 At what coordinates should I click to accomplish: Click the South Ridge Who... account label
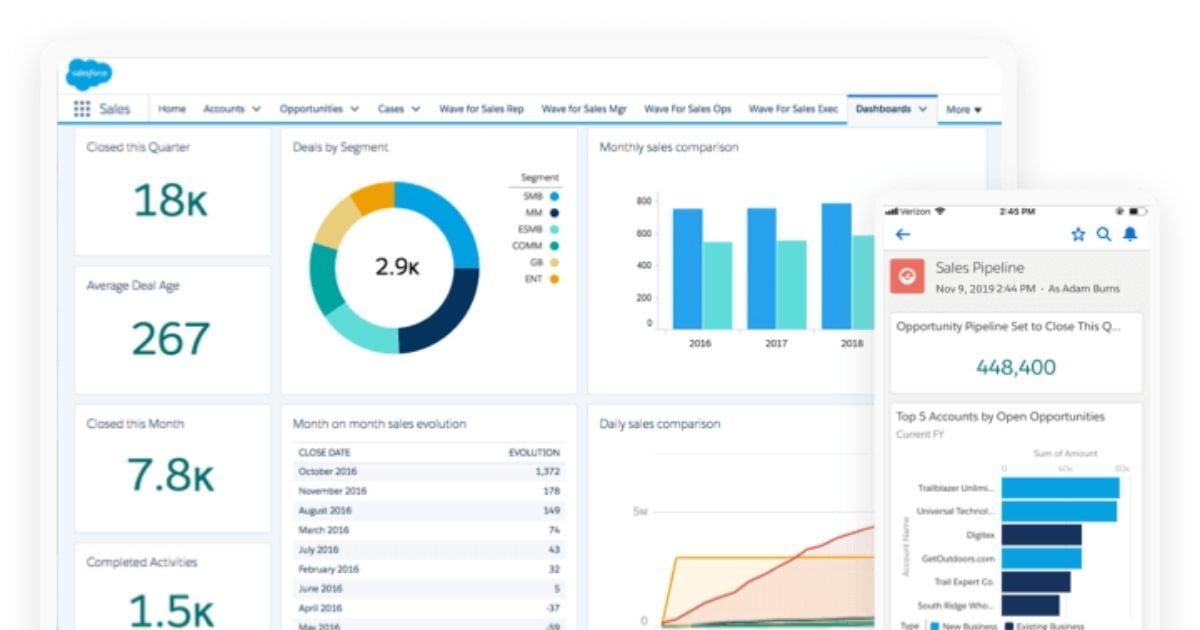click(x=957, y=606)
